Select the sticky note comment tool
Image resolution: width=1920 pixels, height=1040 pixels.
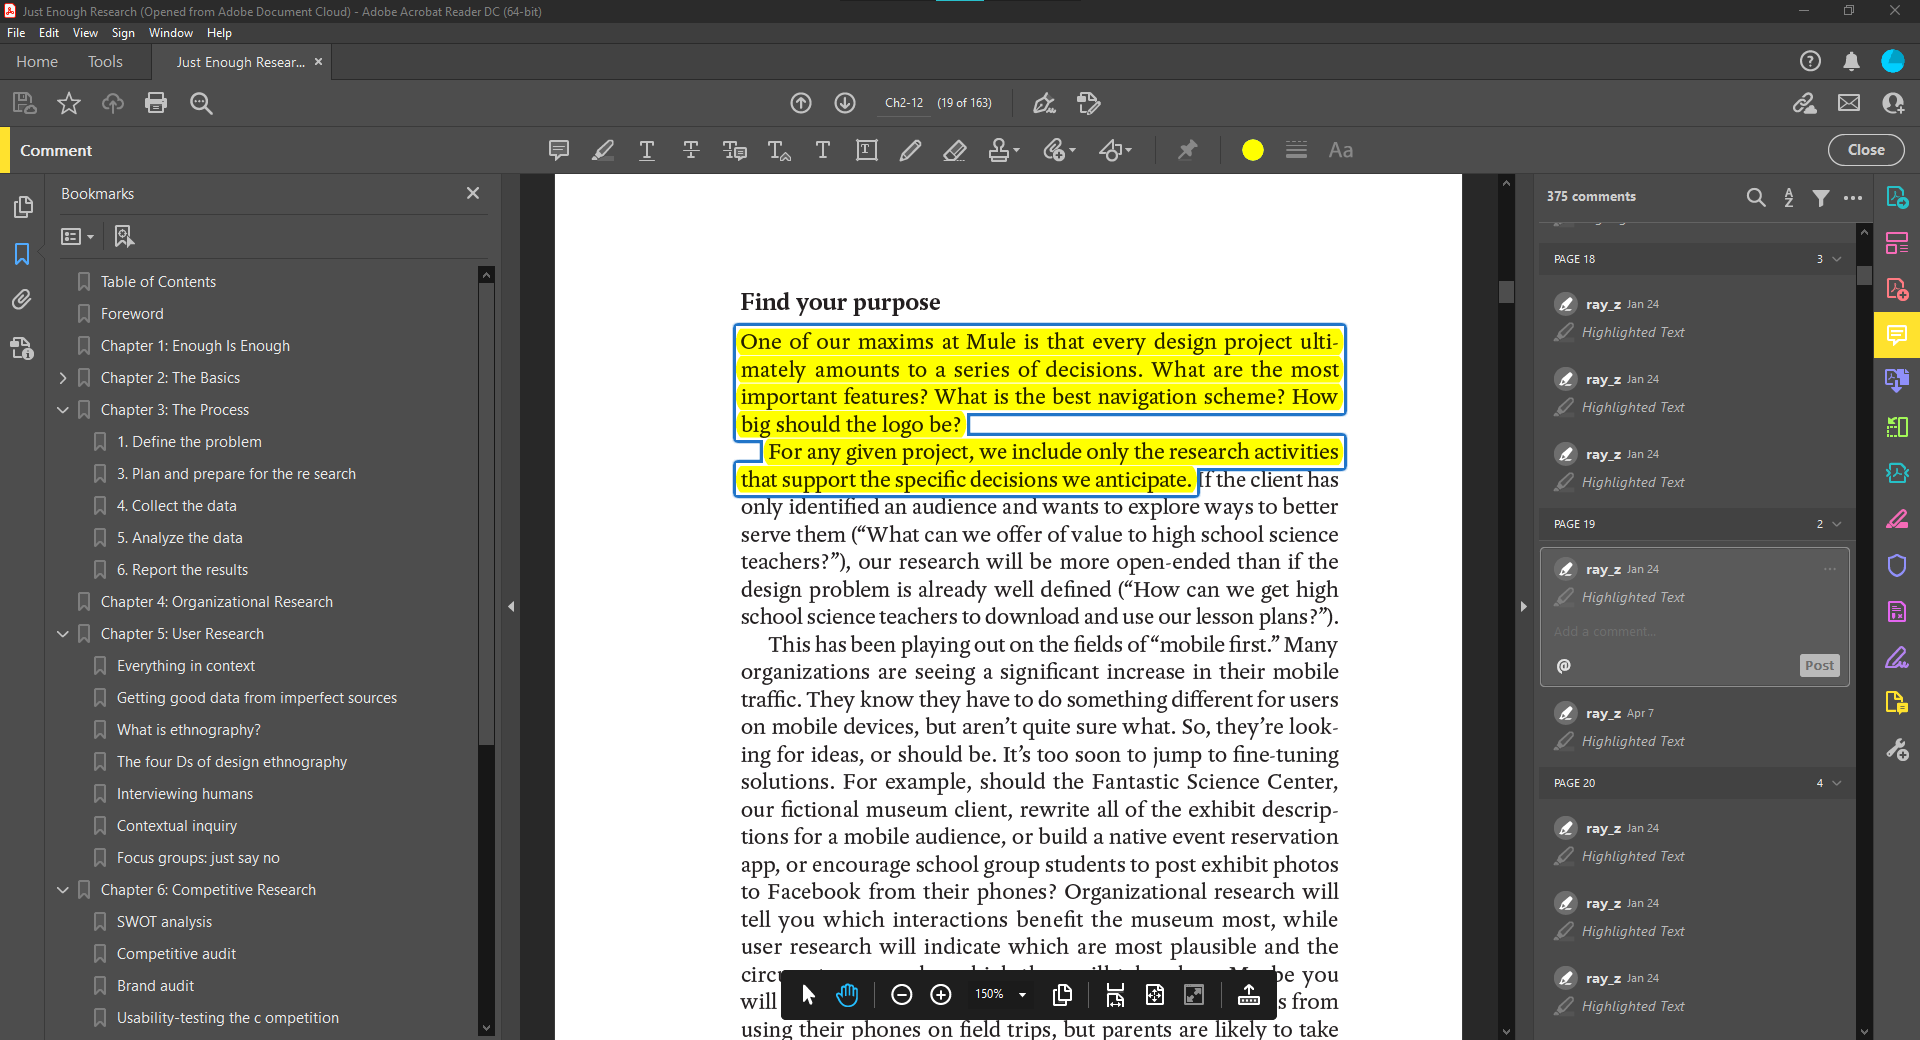click(559, 150)
